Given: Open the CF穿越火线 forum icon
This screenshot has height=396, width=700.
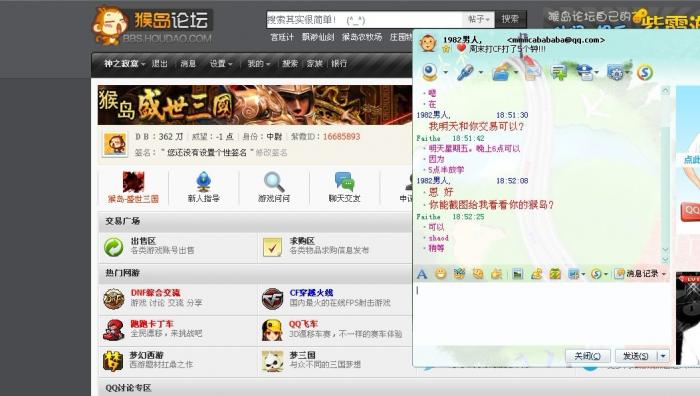Looking at the screenshot, I should (x=272, y=299).
